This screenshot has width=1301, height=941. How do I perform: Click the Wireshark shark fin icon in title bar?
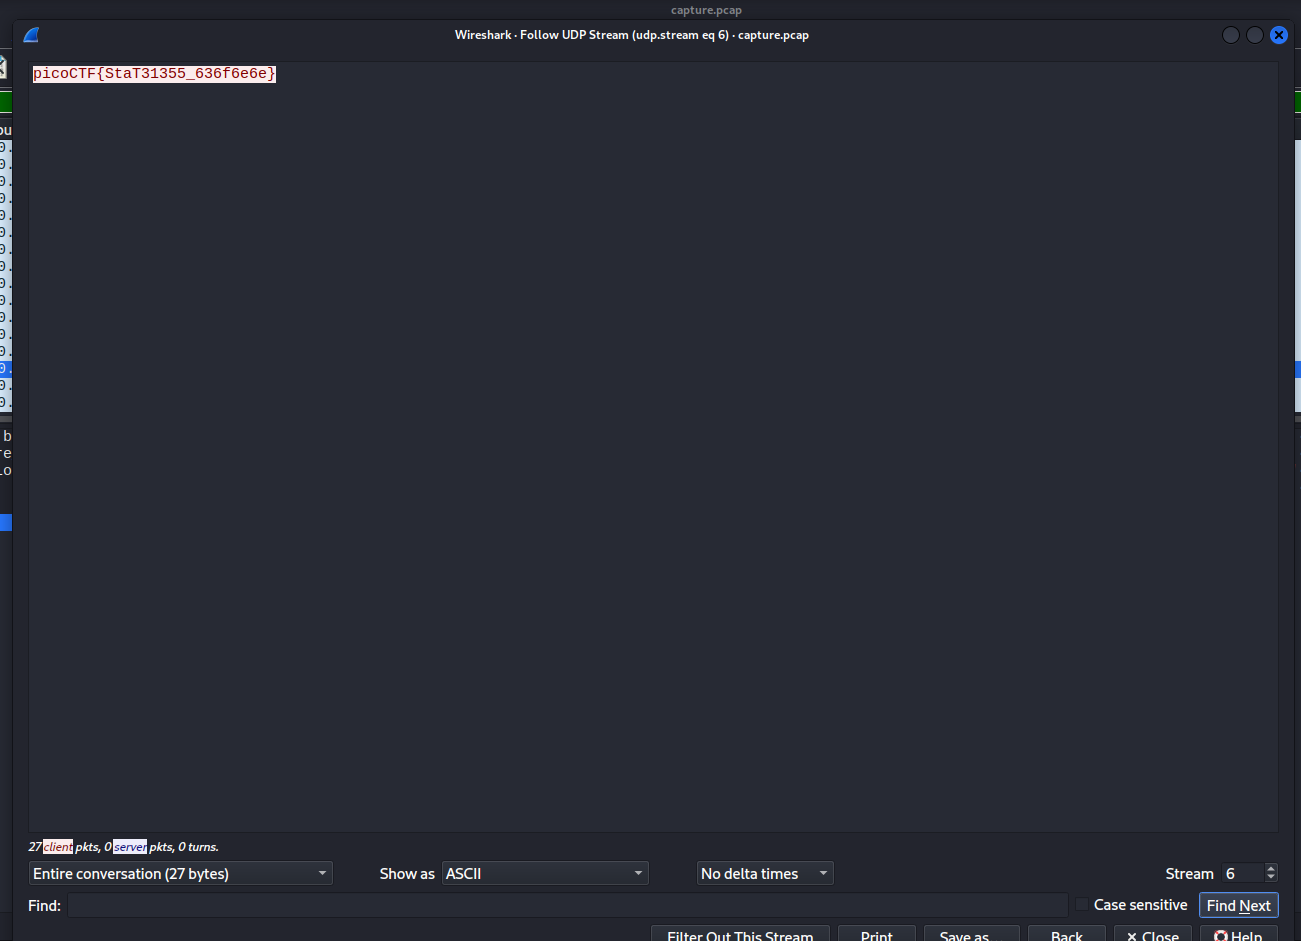[x=31, y=35]
